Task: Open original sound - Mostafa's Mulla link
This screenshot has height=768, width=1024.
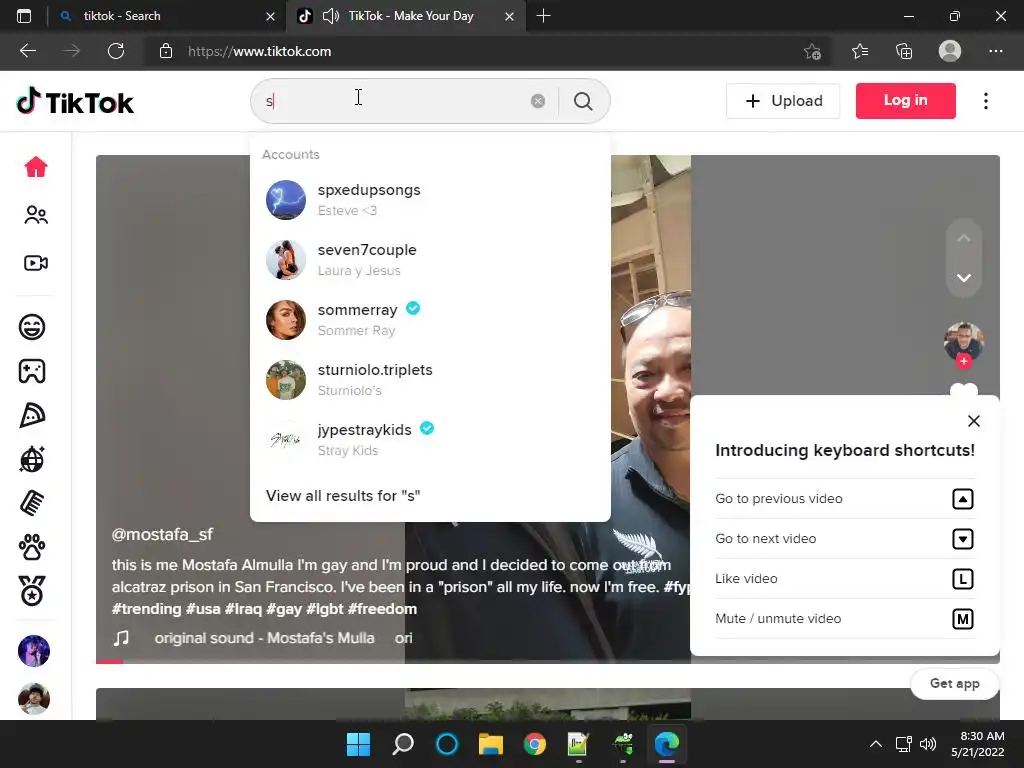Action: click(x=264, y=638)
